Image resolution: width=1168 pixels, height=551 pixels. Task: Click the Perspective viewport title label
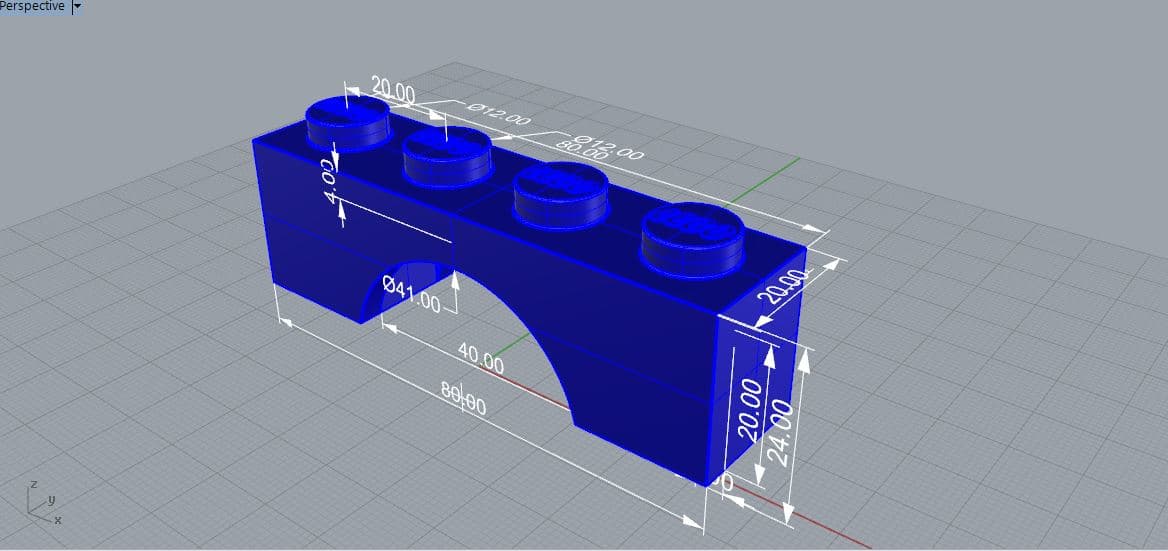click(x=32, y=6)
